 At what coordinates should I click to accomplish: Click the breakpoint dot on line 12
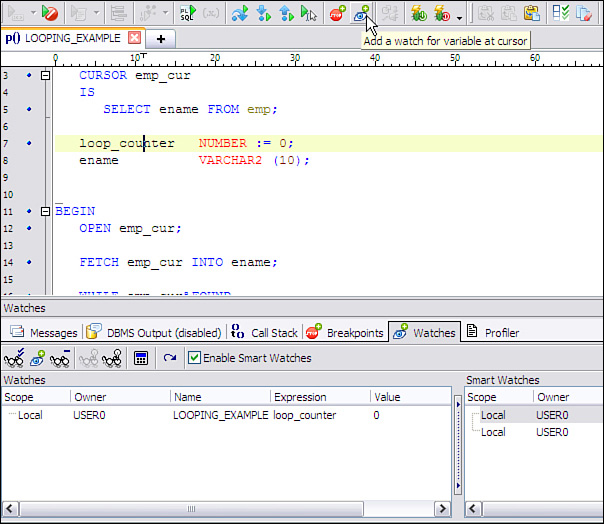29,228
